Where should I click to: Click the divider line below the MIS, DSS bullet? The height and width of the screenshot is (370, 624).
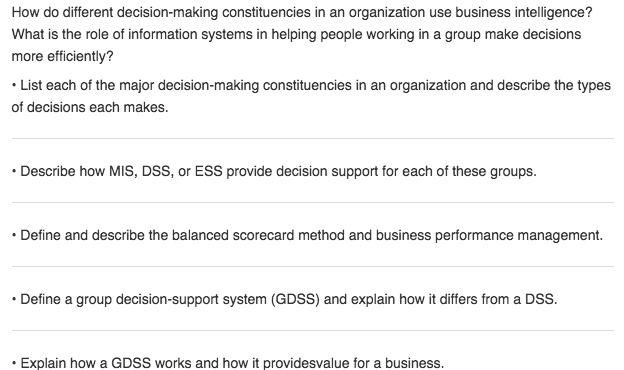click(313, 203)
